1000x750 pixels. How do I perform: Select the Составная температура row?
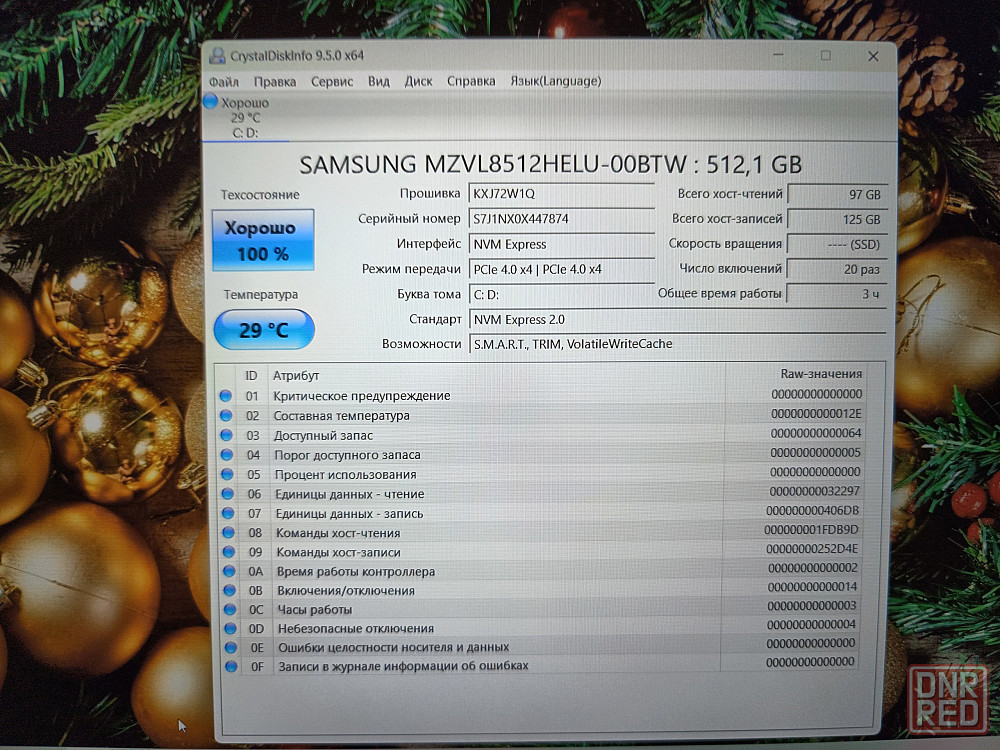[541, 415]
